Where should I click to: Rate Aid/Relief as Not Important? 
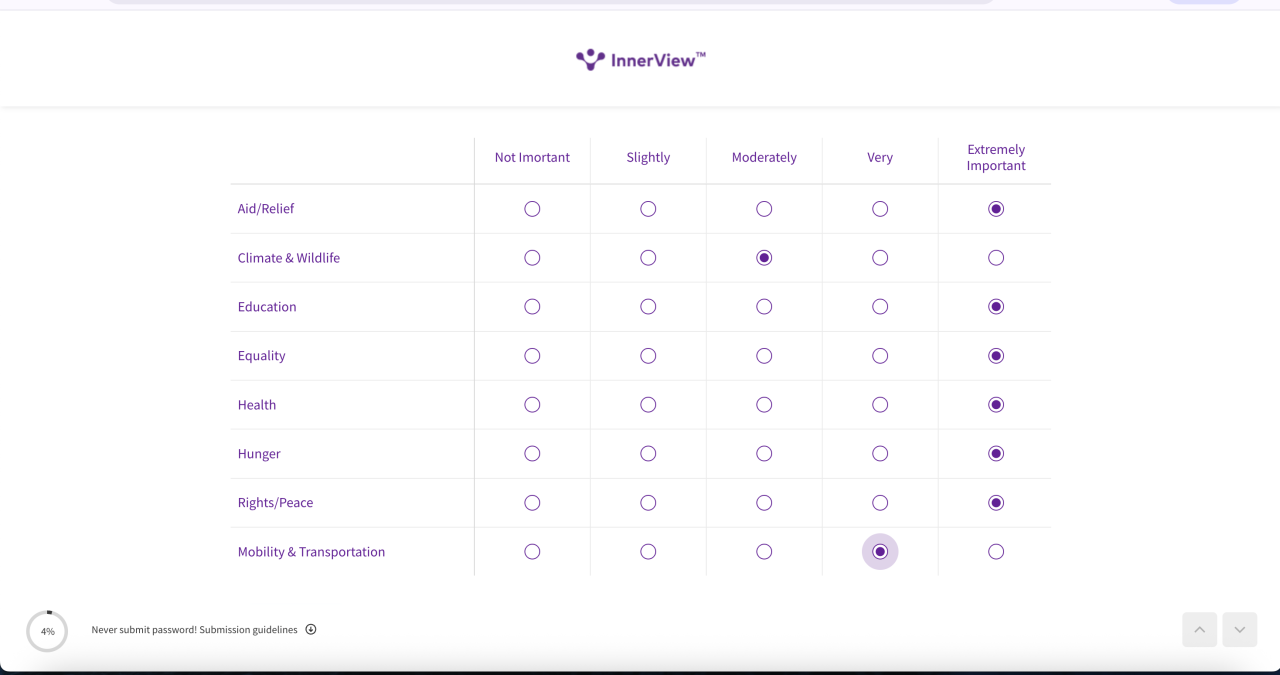point(532,209)
